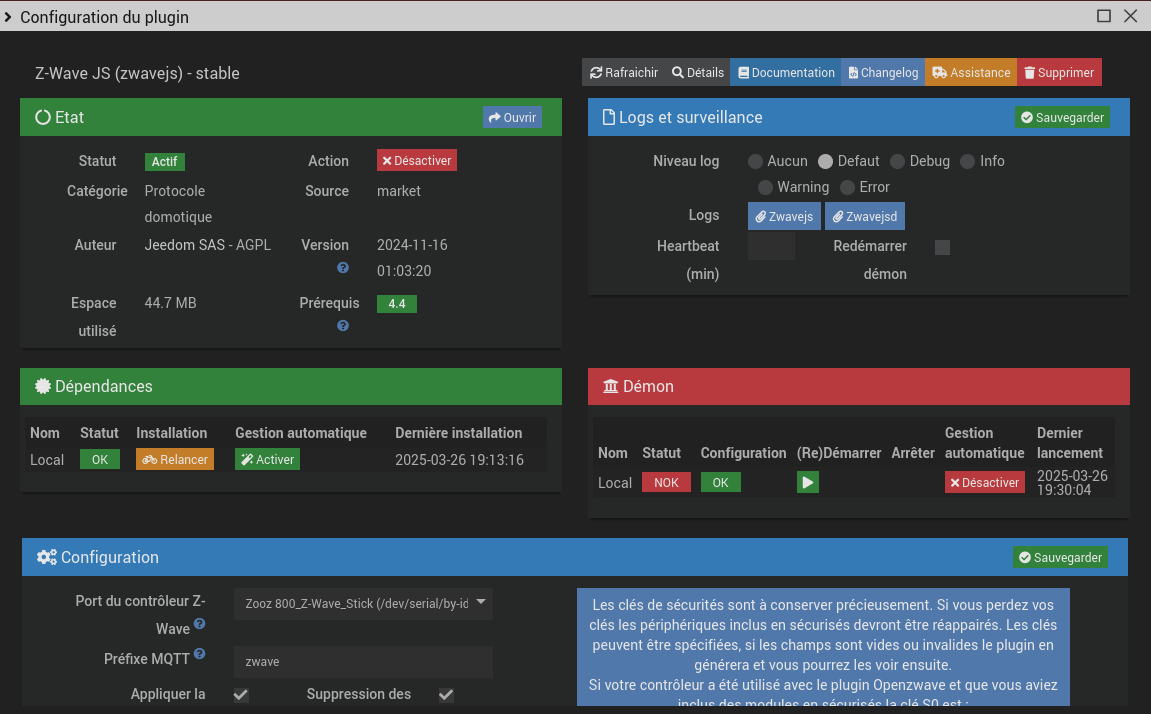Click the help icon beside Préfixe MQTT

[x=200, y=654]
